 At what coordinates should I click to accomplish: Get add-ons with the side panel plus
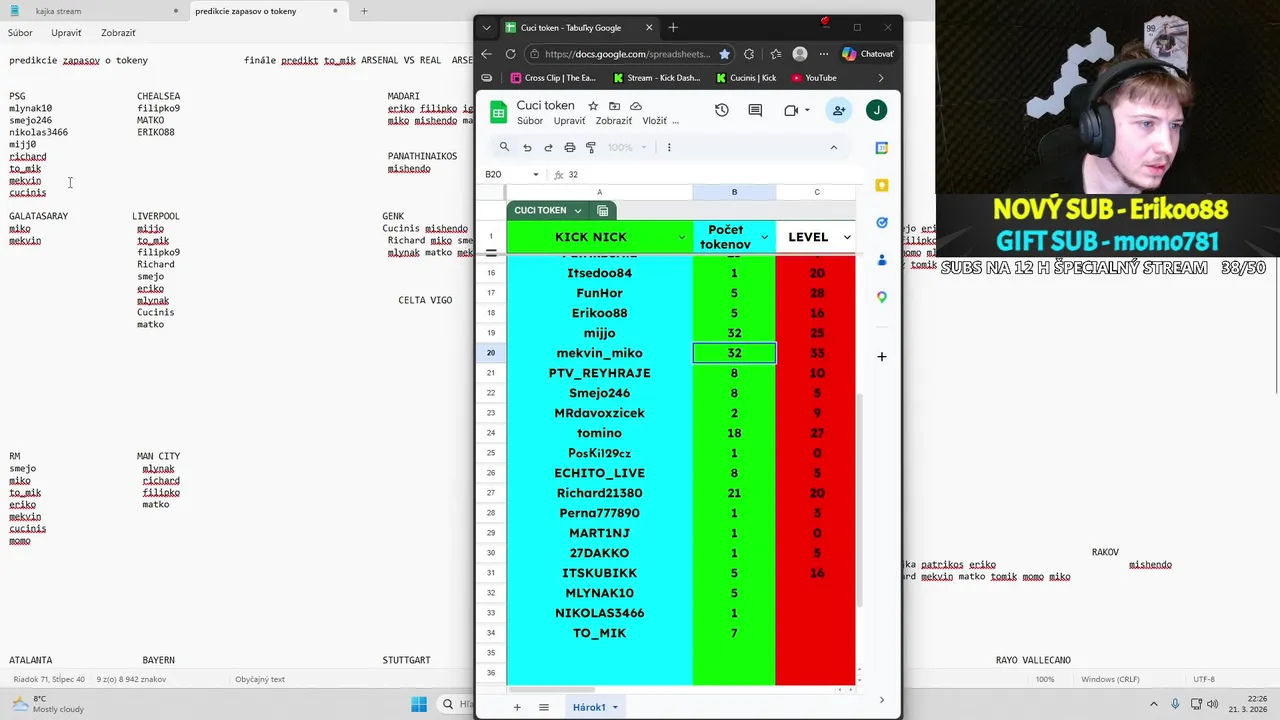pyautogui.click(x=881, y=356)
